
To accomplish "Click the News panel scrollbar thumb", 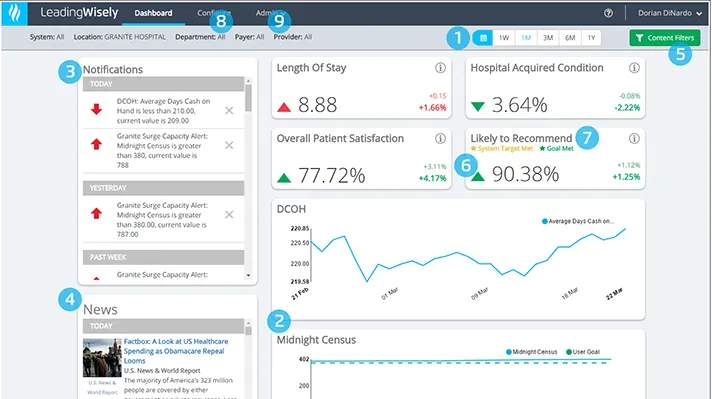I will click(x=248, y=331).
